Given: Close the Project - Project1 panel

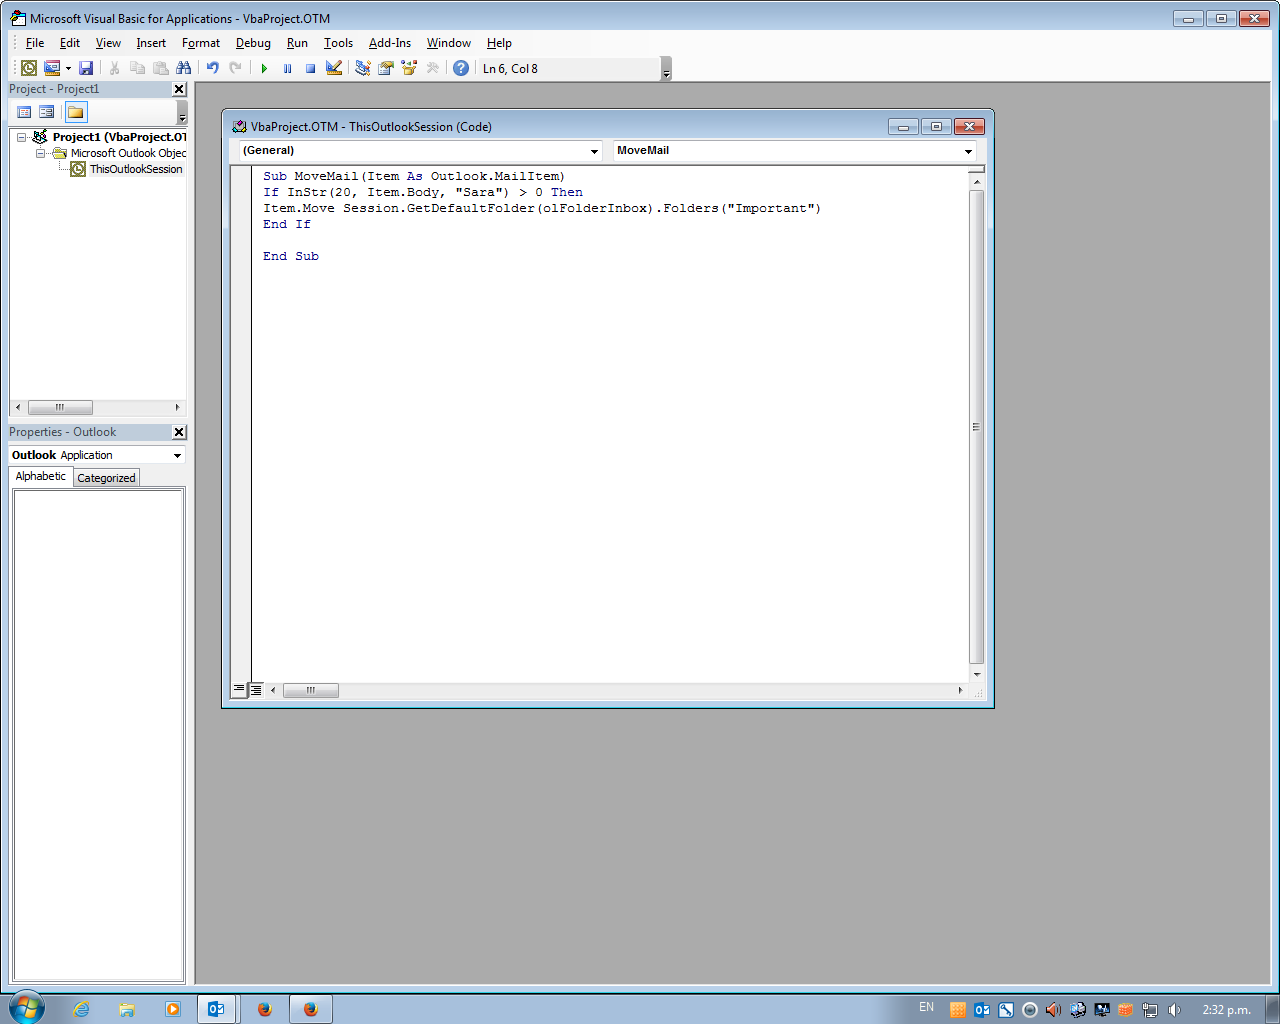Looking at the screenshot, I should (x=179, y=89).
